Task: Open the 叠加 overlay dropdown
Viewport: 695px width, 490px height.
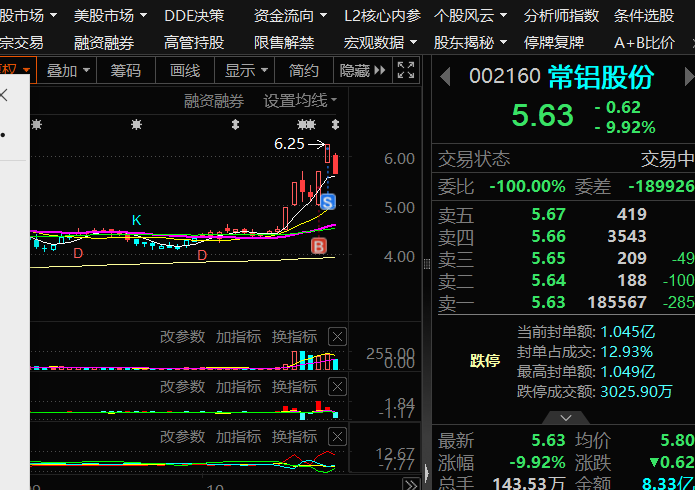Action: (x=67, y=71)
